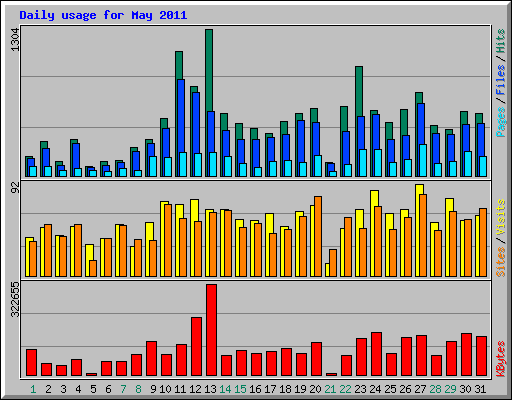Click day 21 on the x-axis
512x400 pixels.
coord(330,389)
